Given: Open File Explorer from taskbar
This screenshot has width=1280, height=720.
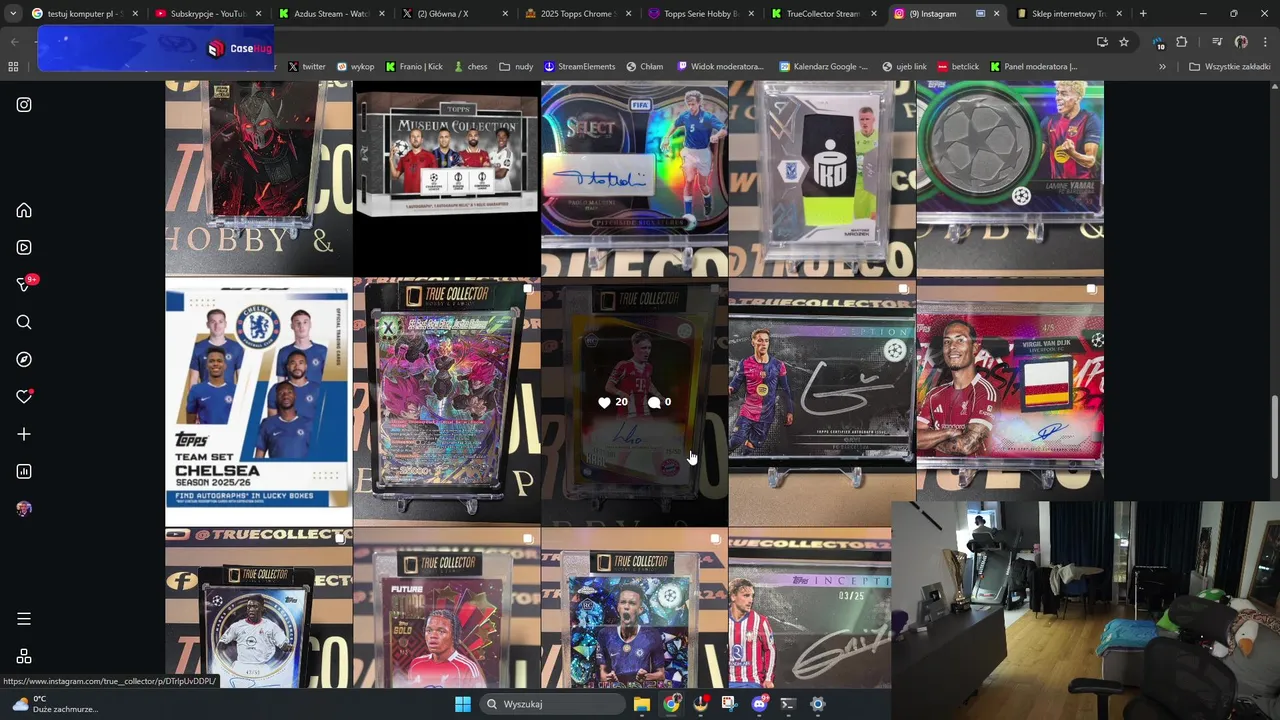Looking at the screenshot, I should tap(642, 704).
